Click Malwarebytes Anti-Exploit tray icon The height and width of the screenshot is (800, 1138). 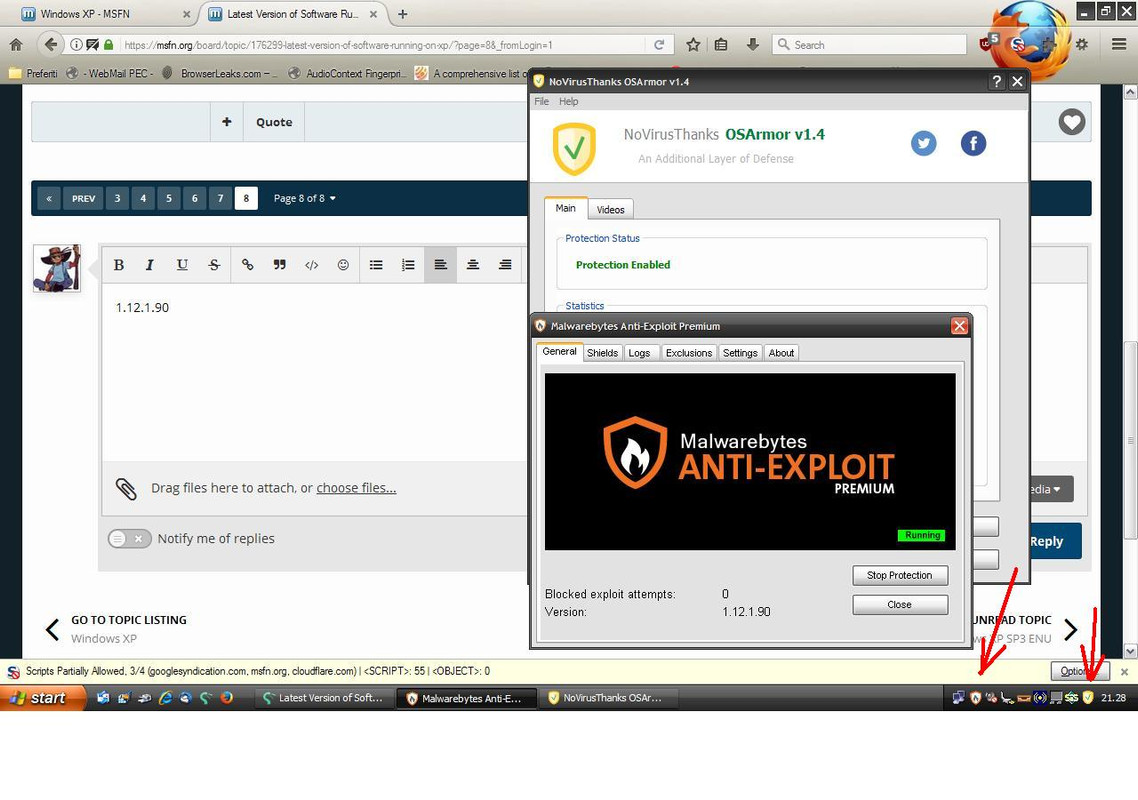975,698
